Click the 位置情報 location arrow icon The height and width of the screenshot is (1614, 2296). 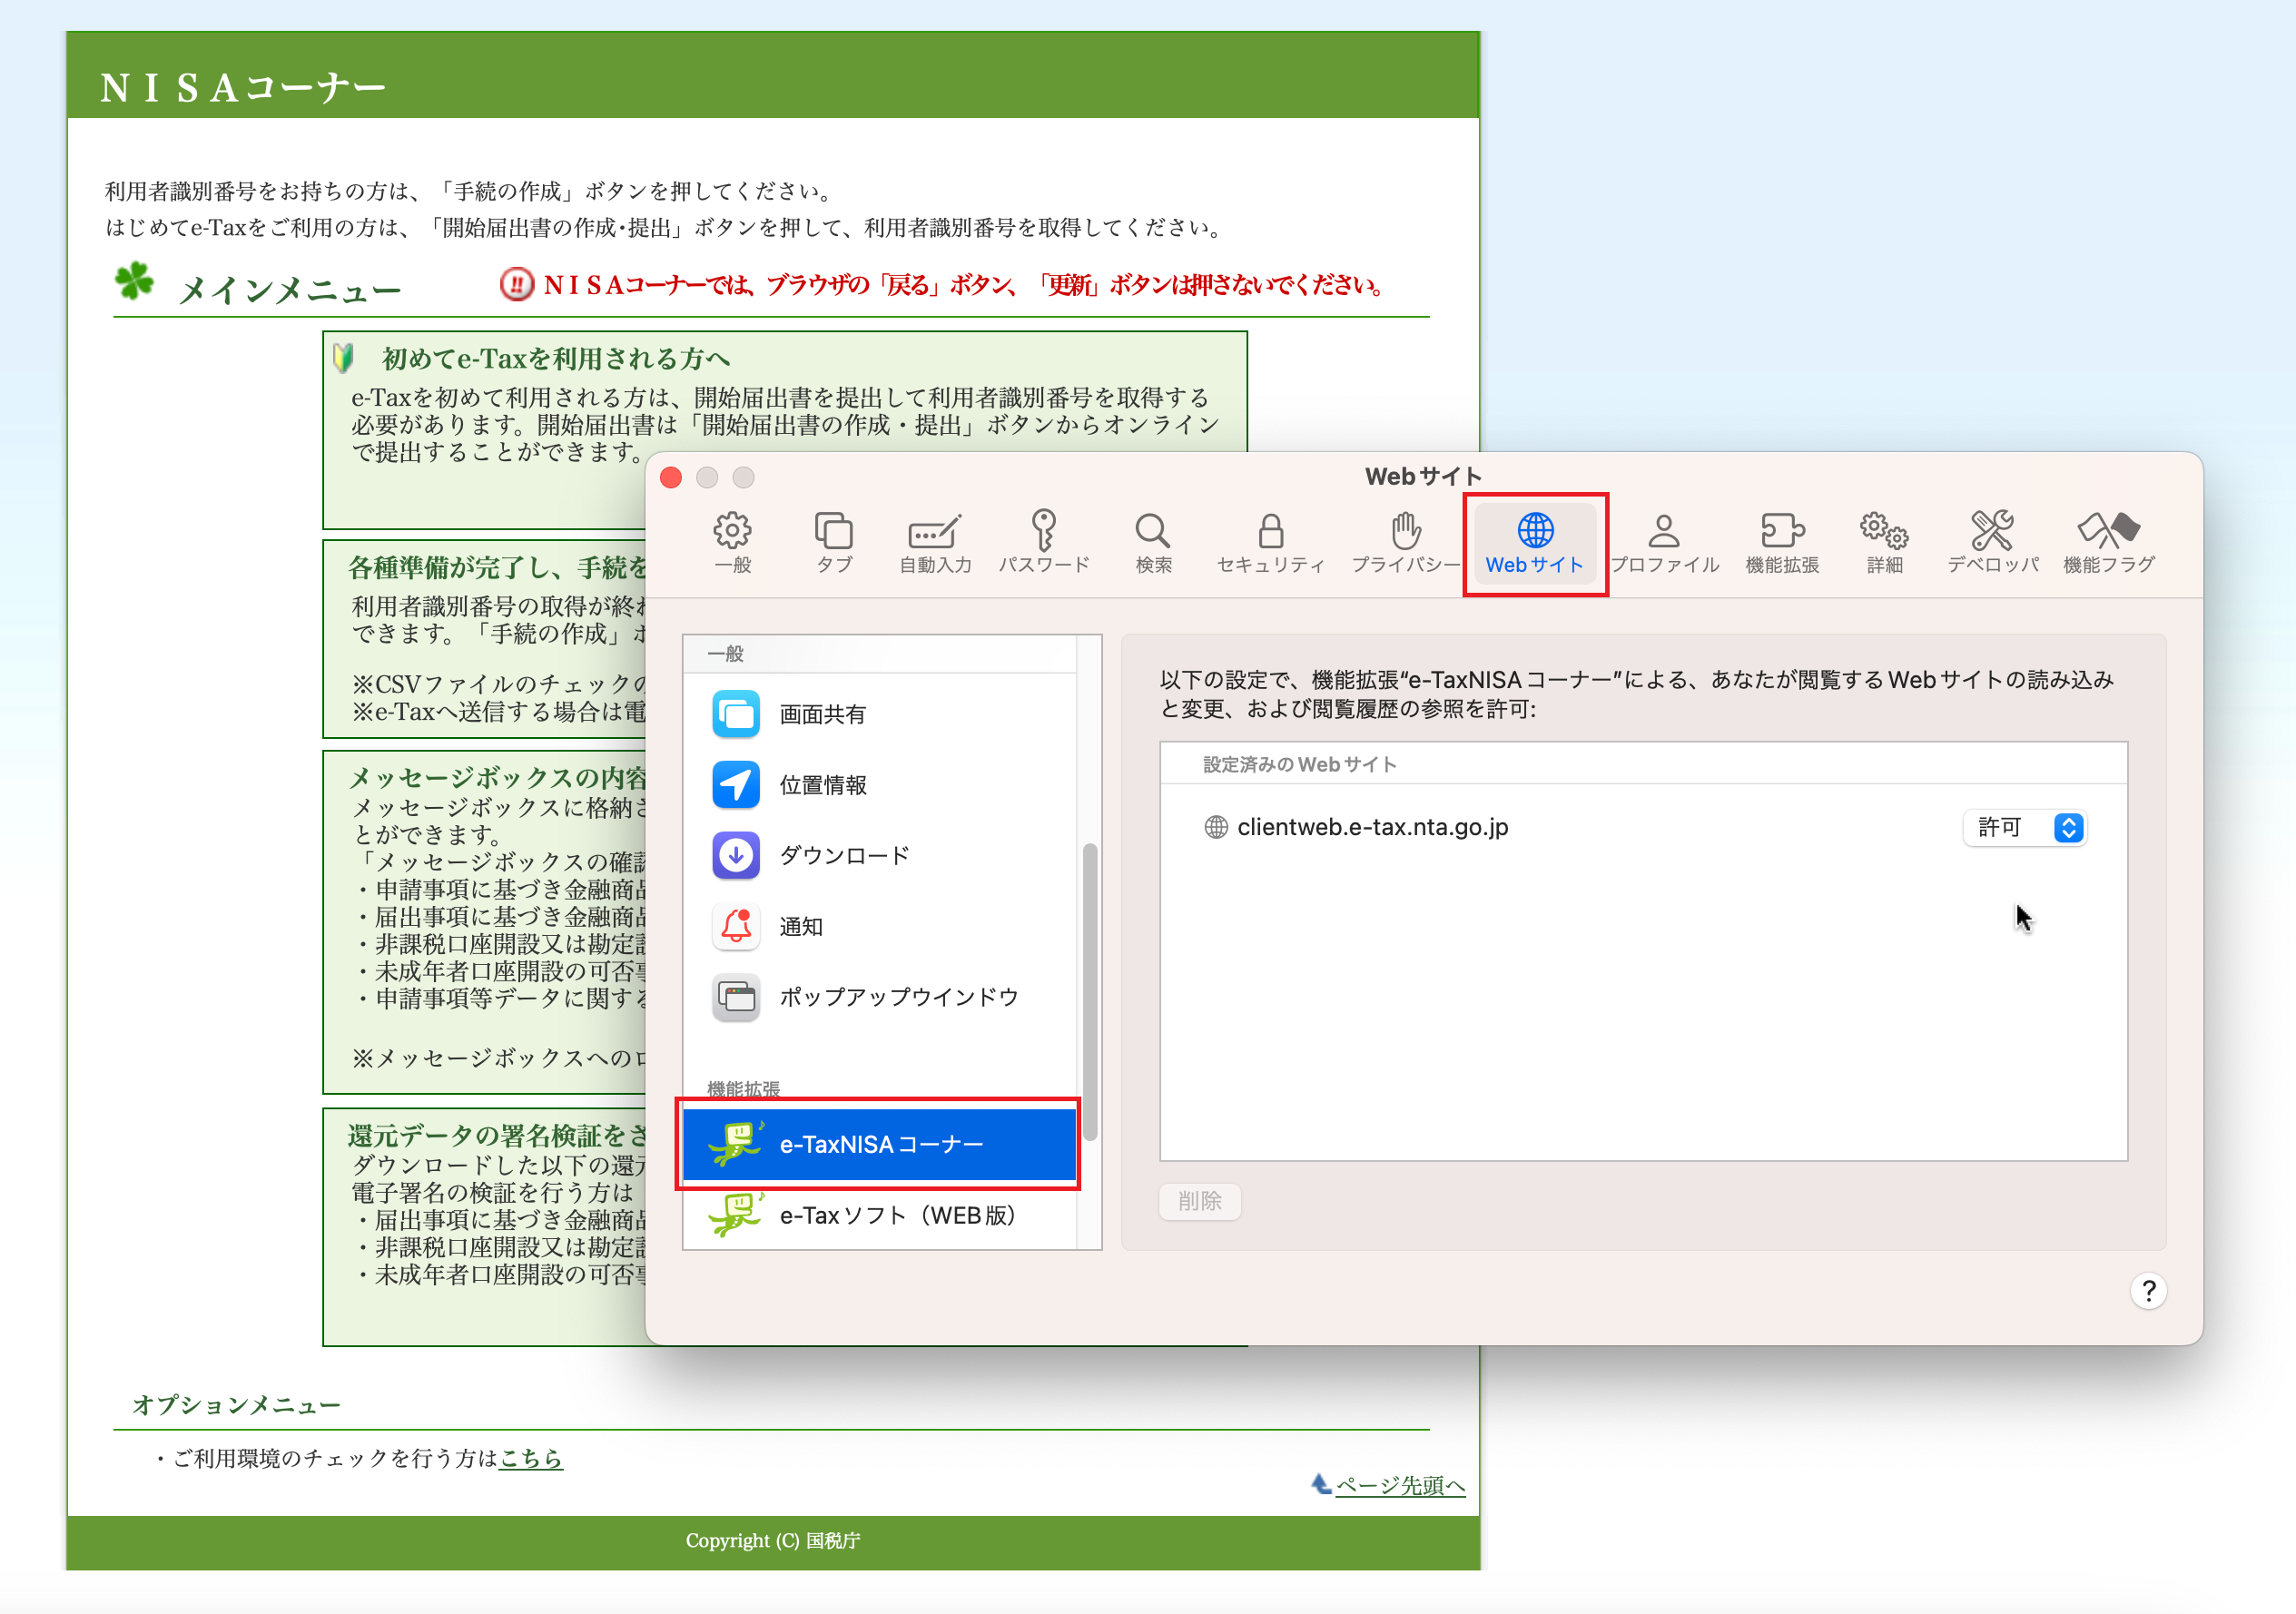tap(736, 785)
